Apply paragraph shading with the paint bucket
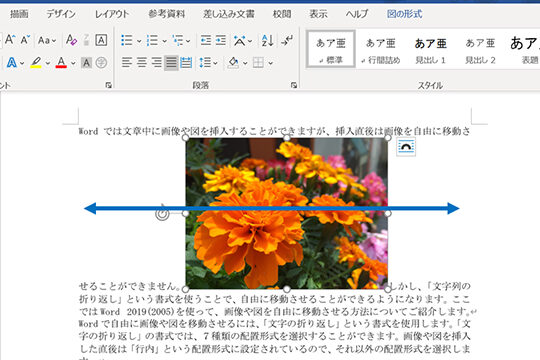The width and height of the screenshot is (540, 360). [233, 63]
